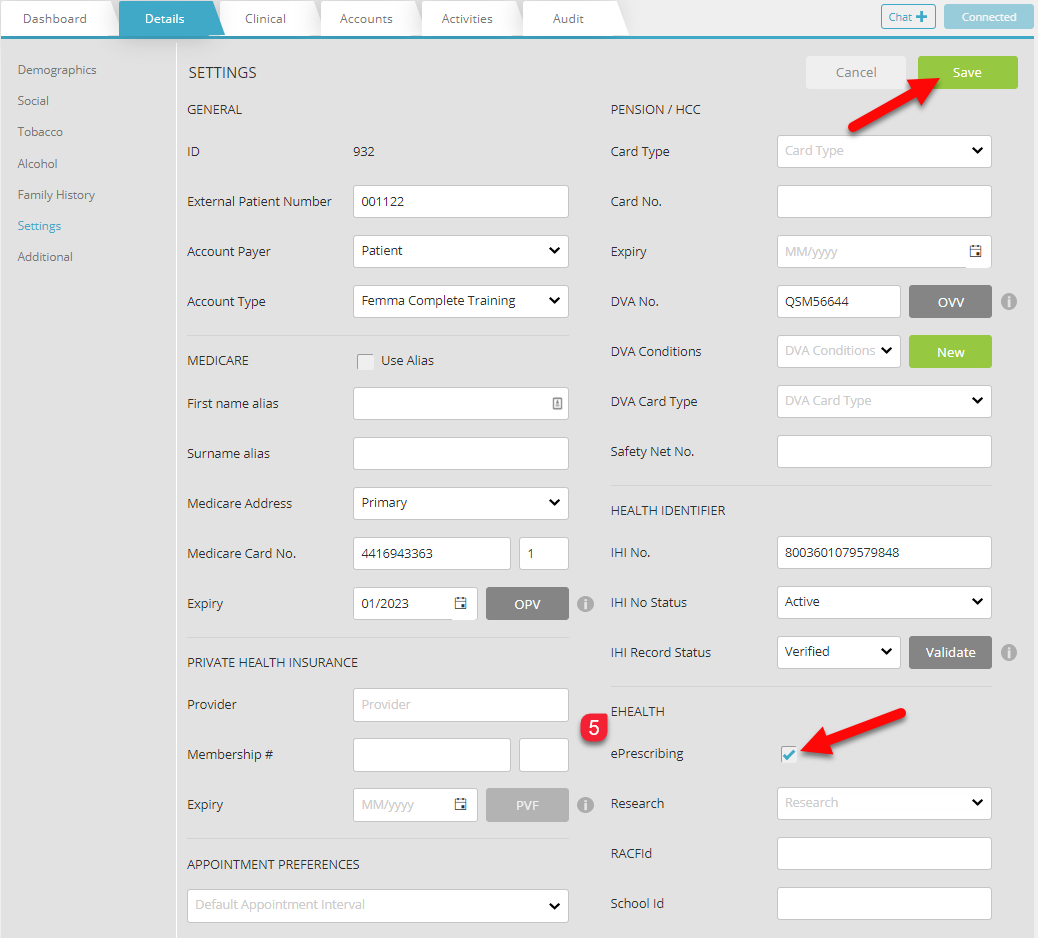1038x938 pixels.
Task: Go to Accounts tab
Action: coord(366,19)
